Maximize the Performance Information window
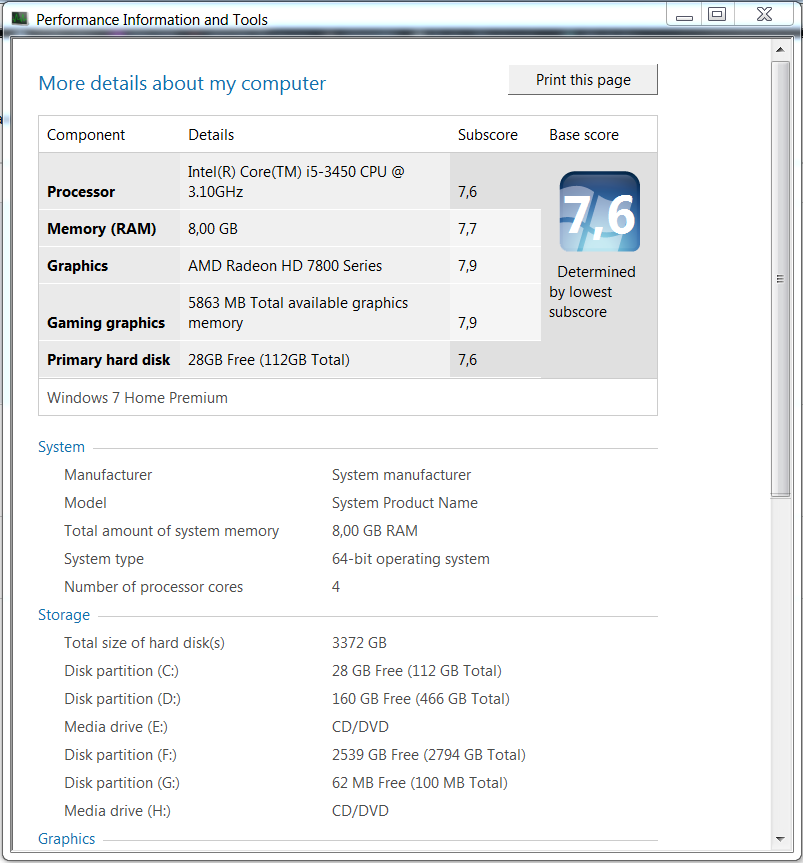The image size is (803, 863). [x=716, y=15]
